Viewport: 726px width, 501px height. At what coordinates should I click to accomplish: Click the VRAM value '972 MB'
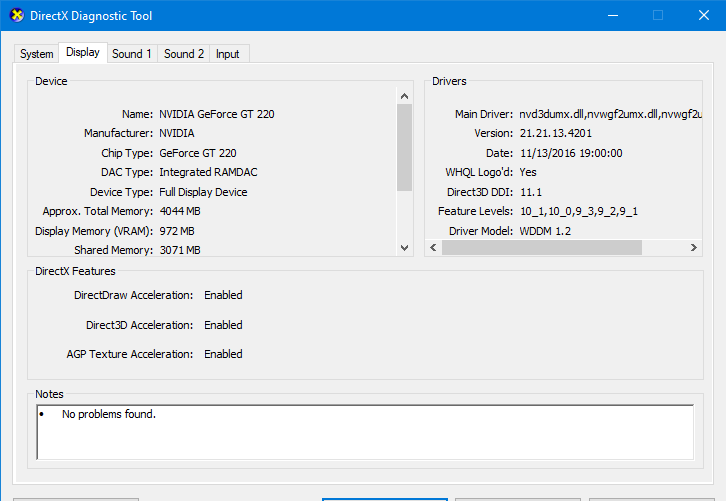177,231
